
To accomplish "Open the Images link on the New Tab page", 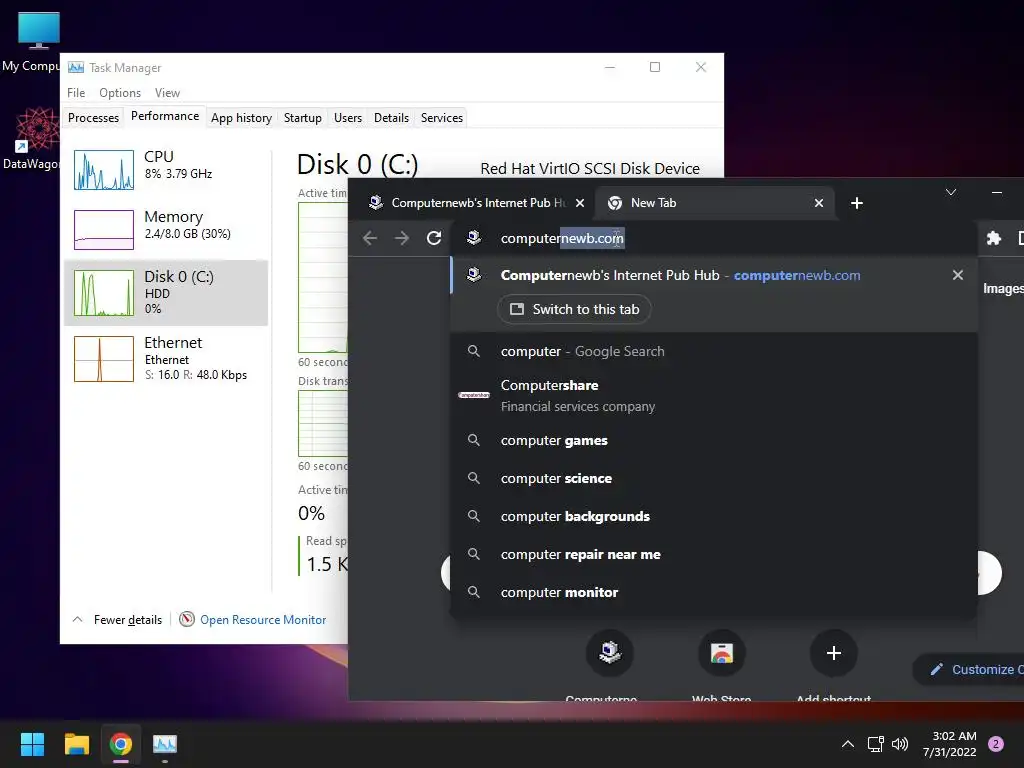I will (x=1003, y=289).
